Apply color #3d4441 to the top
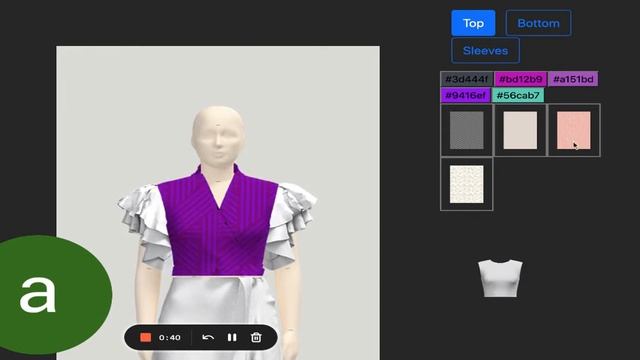Image resolution: width=640 pixels, height=360 pixels. 467,79
